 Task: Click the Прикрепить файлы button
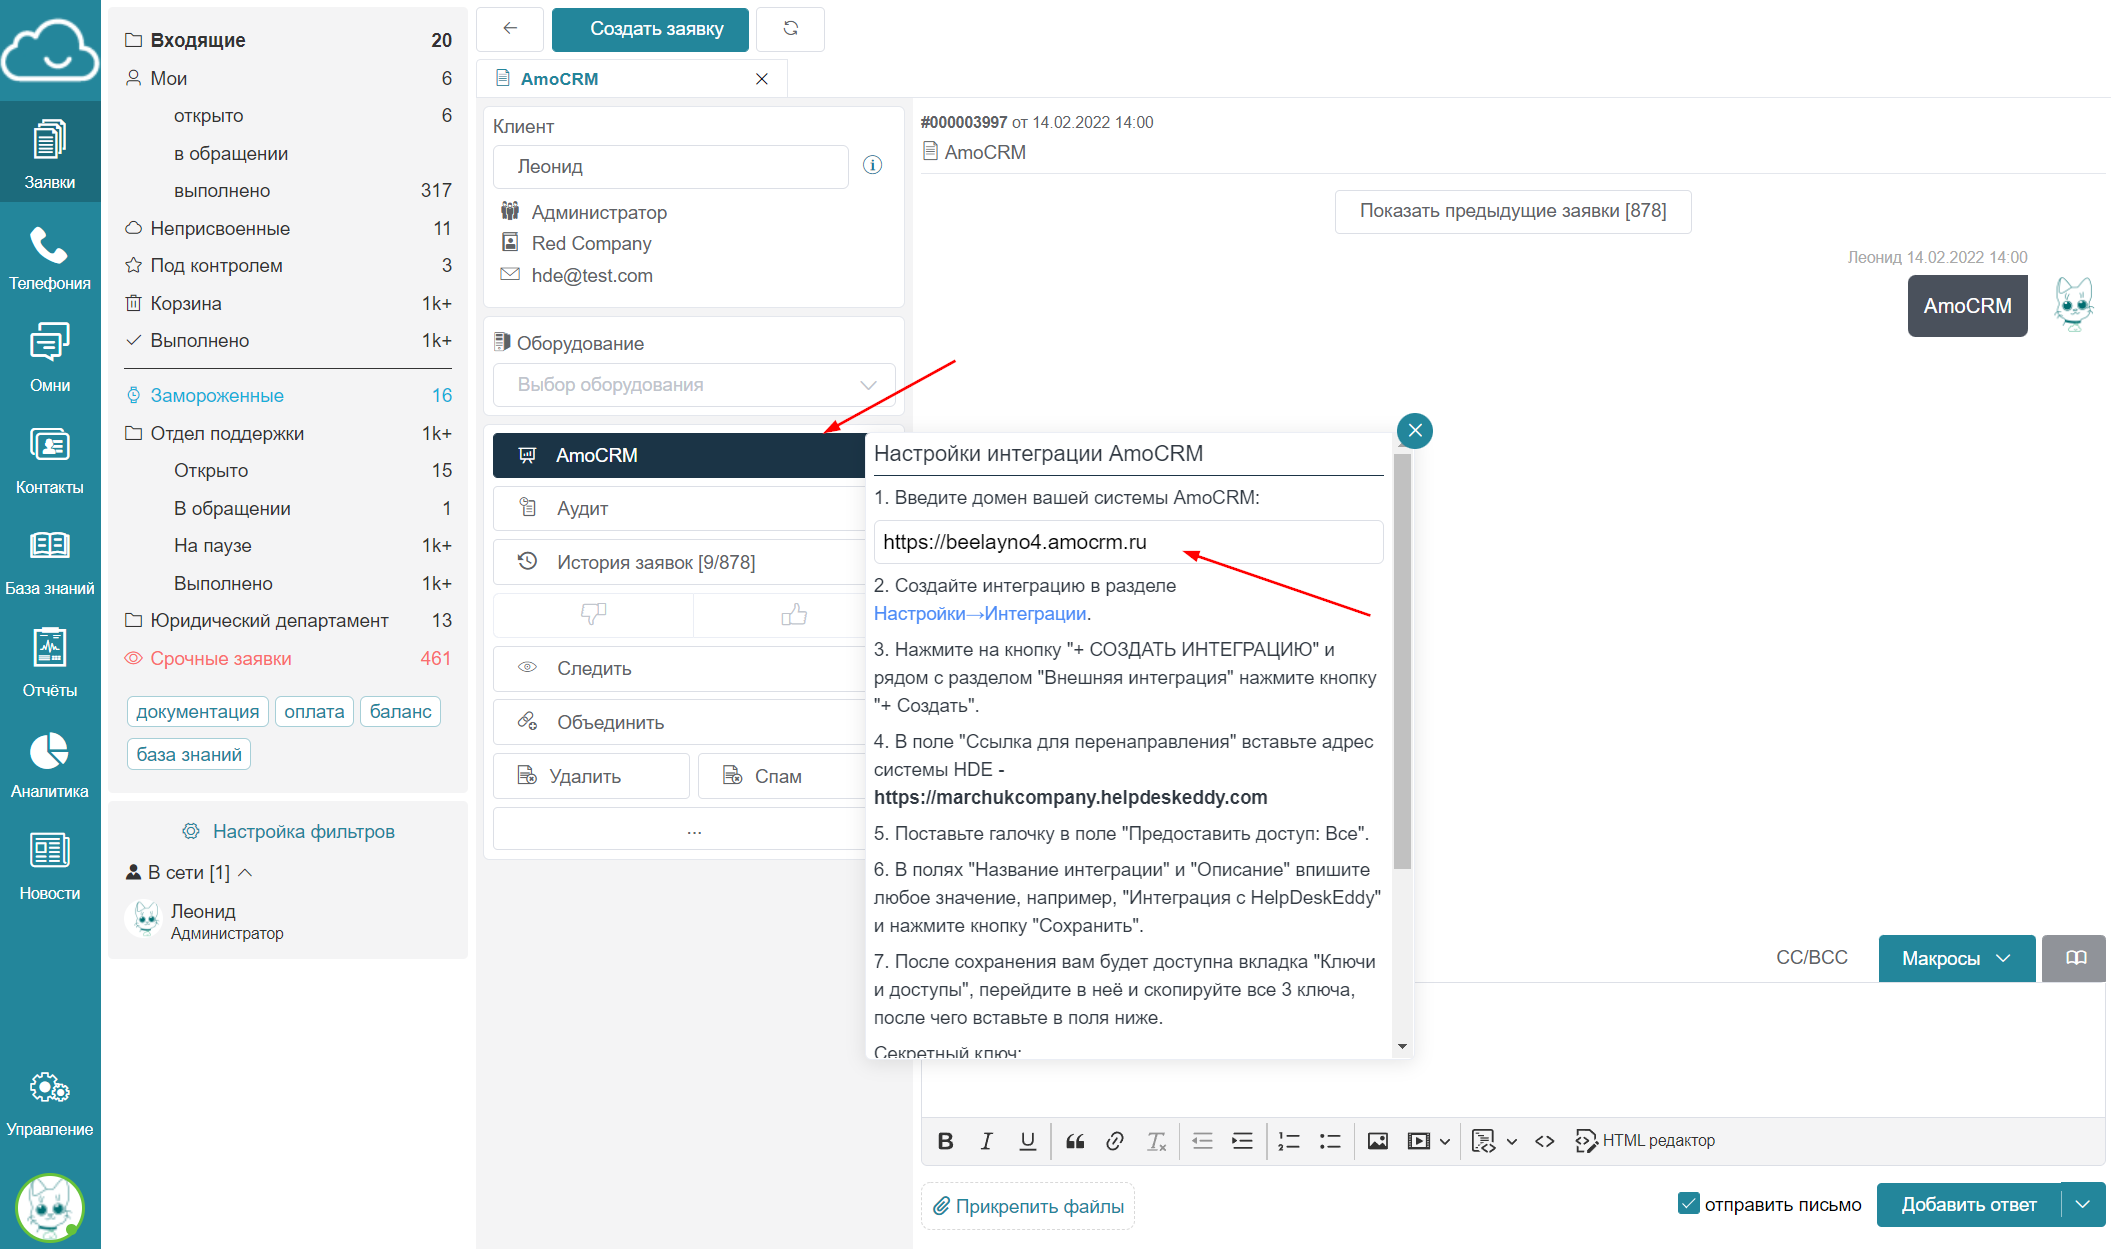[1028, 1206]
